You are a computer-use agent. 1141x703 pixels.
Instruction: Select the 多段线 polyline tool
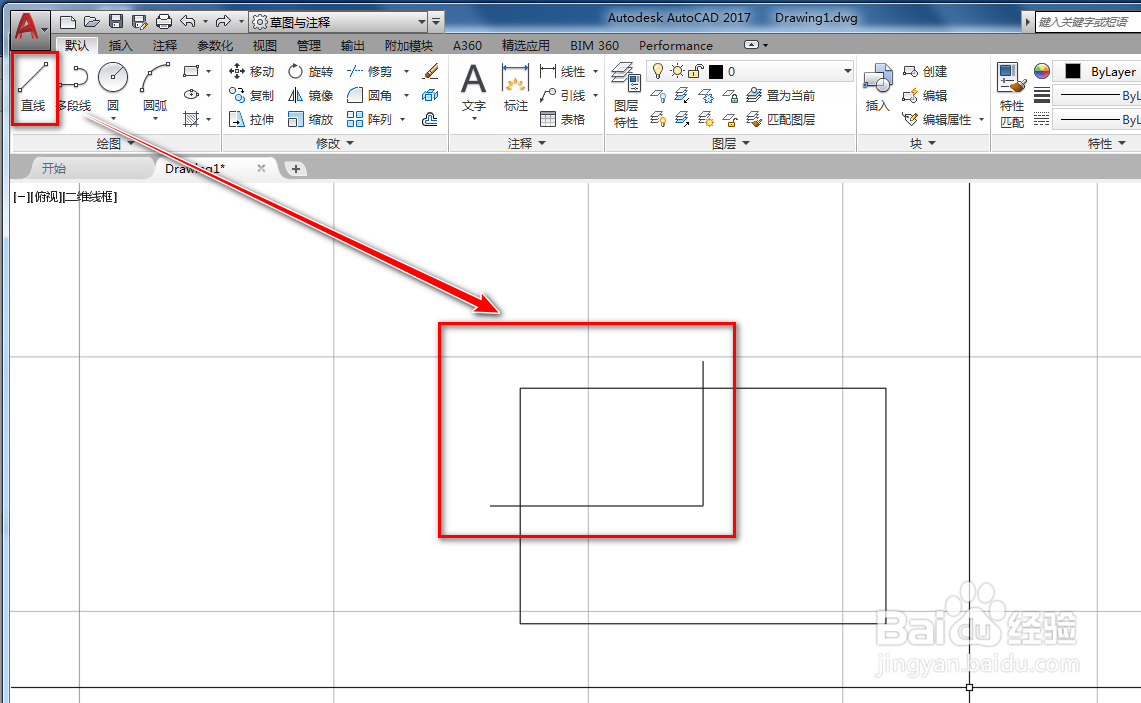coord(73,87)
